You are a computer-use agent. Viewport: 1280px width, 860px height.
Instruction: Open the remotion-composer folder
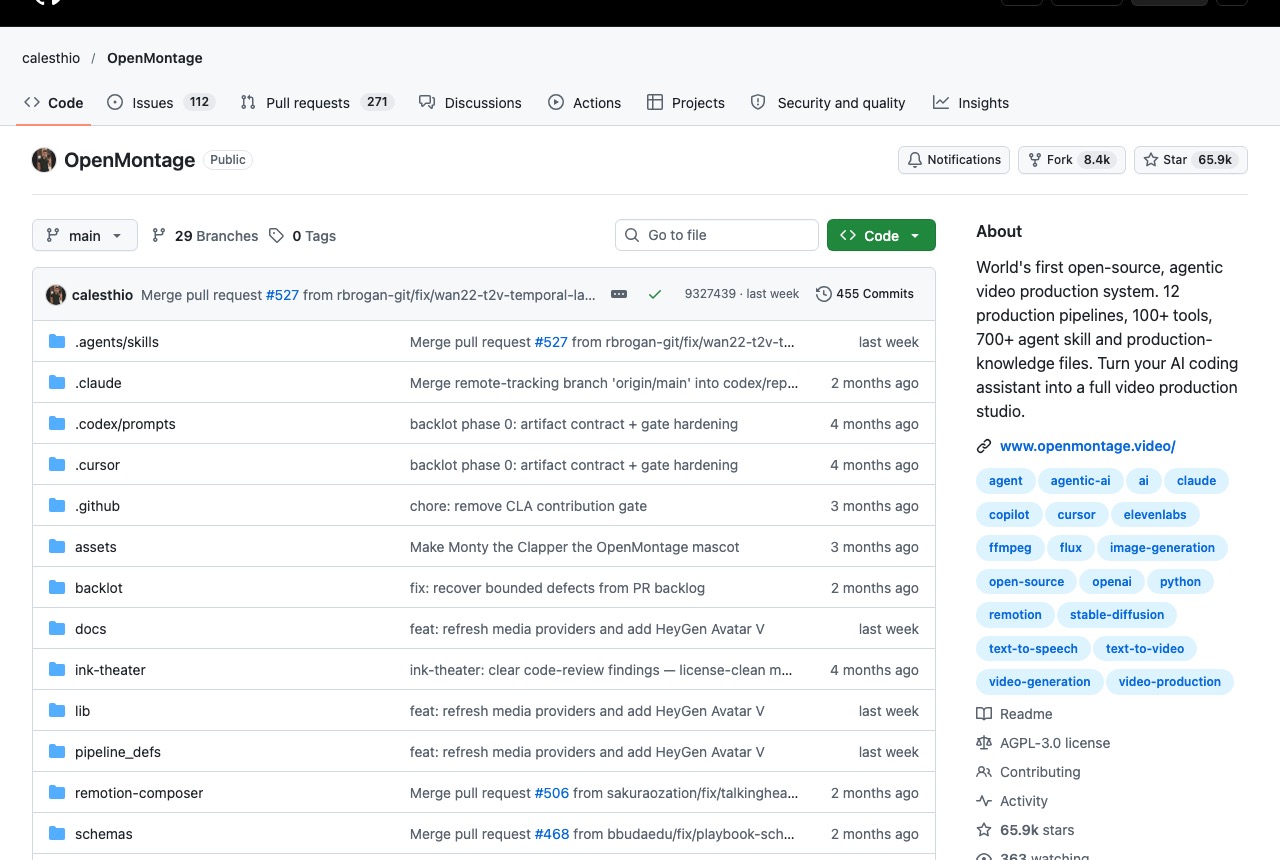pos(139,793)
